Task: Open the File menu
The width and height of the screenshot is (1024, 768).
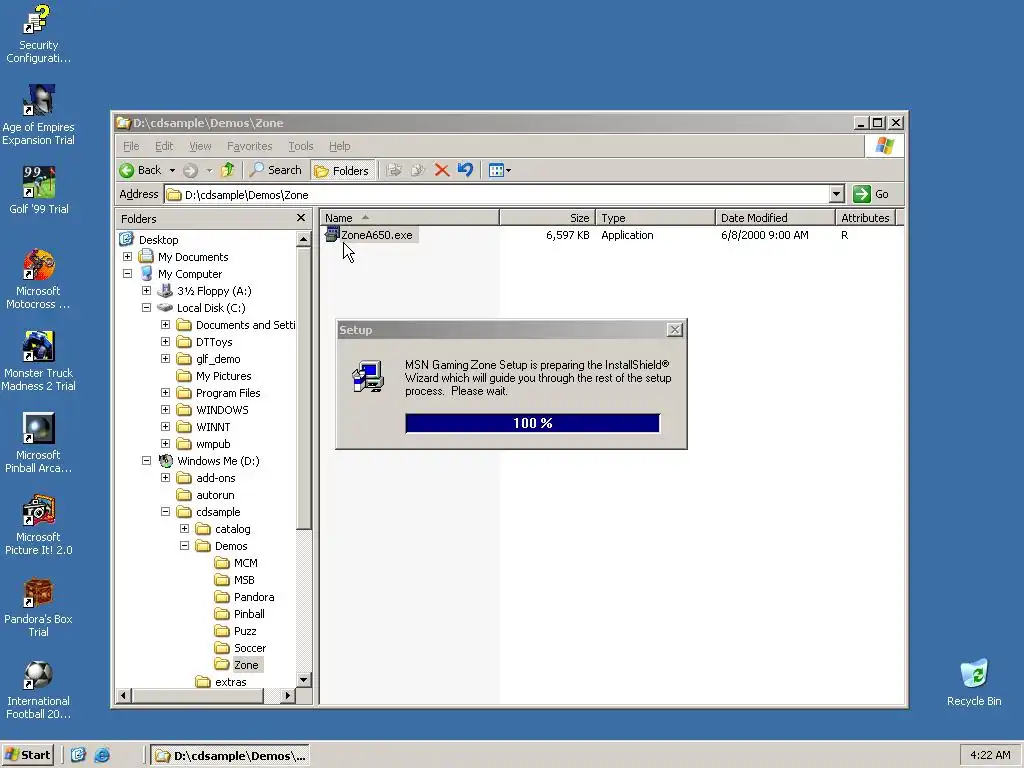Action: (131, 146)
